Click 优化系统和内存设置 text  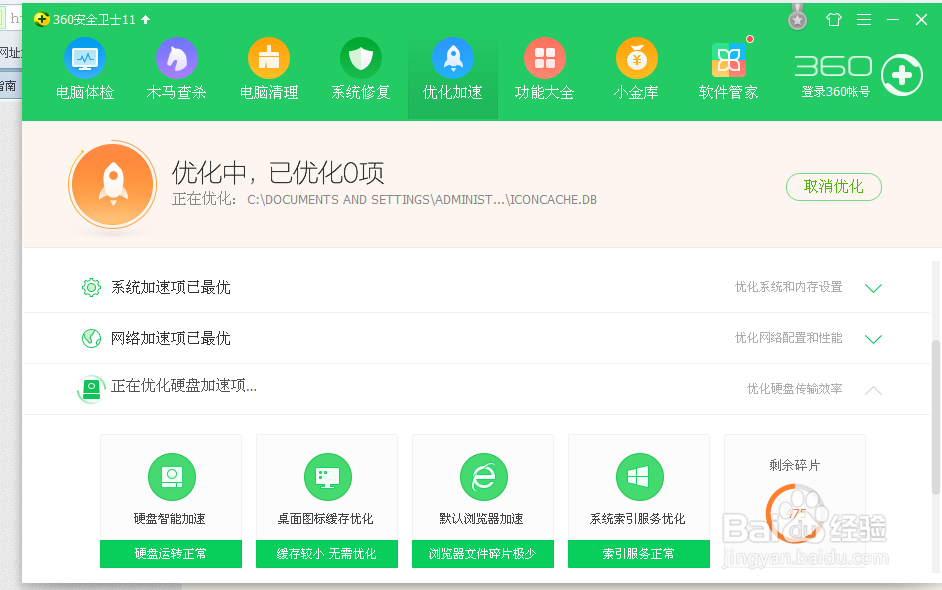[788, 287]
